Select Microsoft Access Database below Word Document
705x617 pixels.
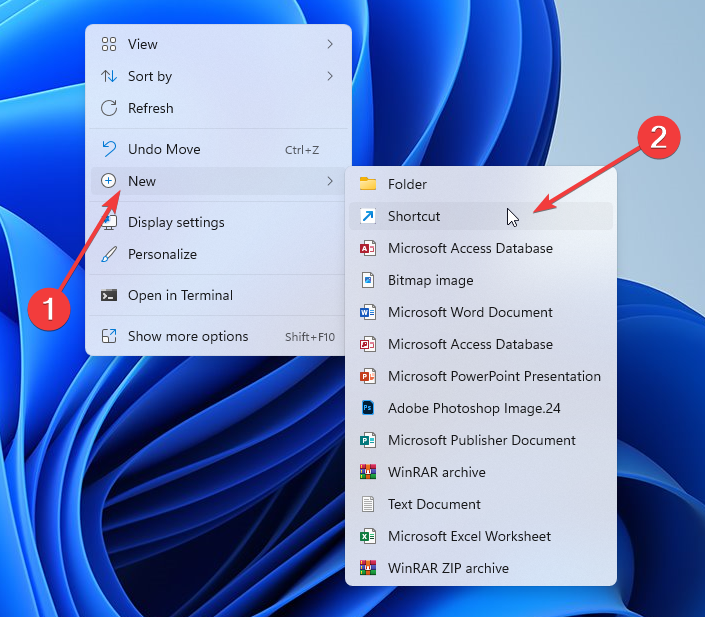pyautogui.click(x=481, y=344)
